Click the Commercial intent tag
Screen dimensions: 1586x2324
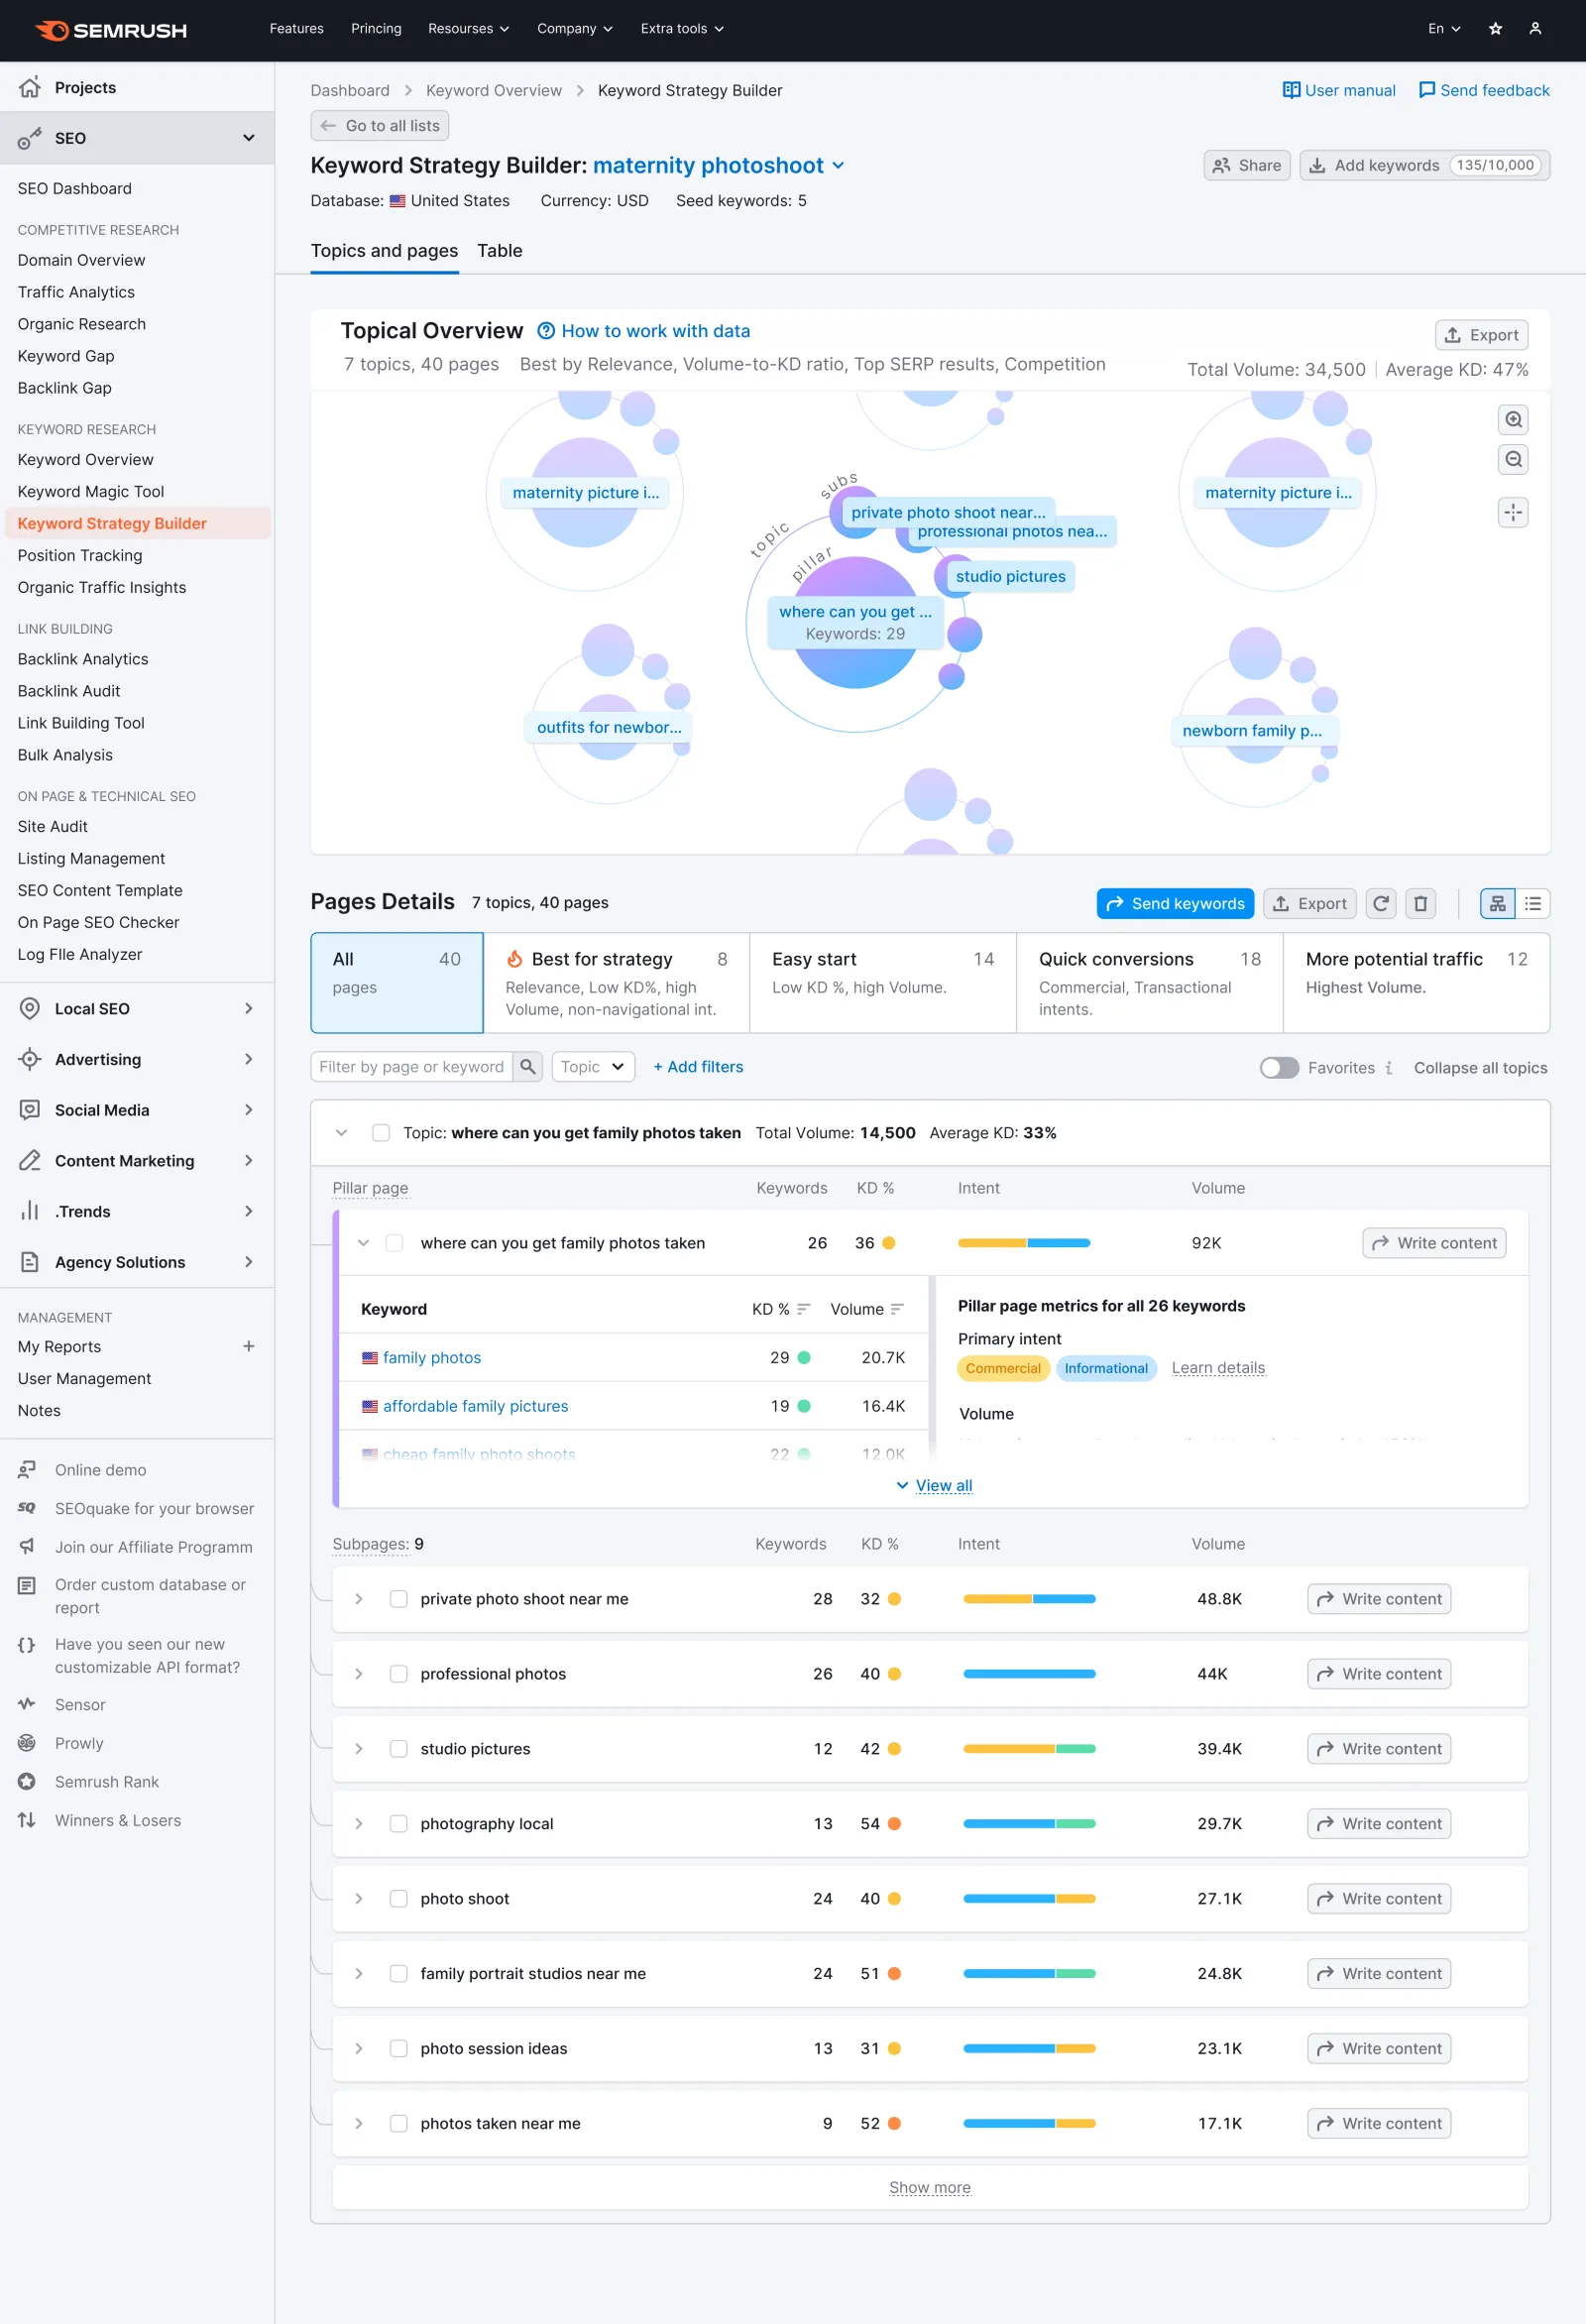pyautogui.click(x=1003, y=1369)
